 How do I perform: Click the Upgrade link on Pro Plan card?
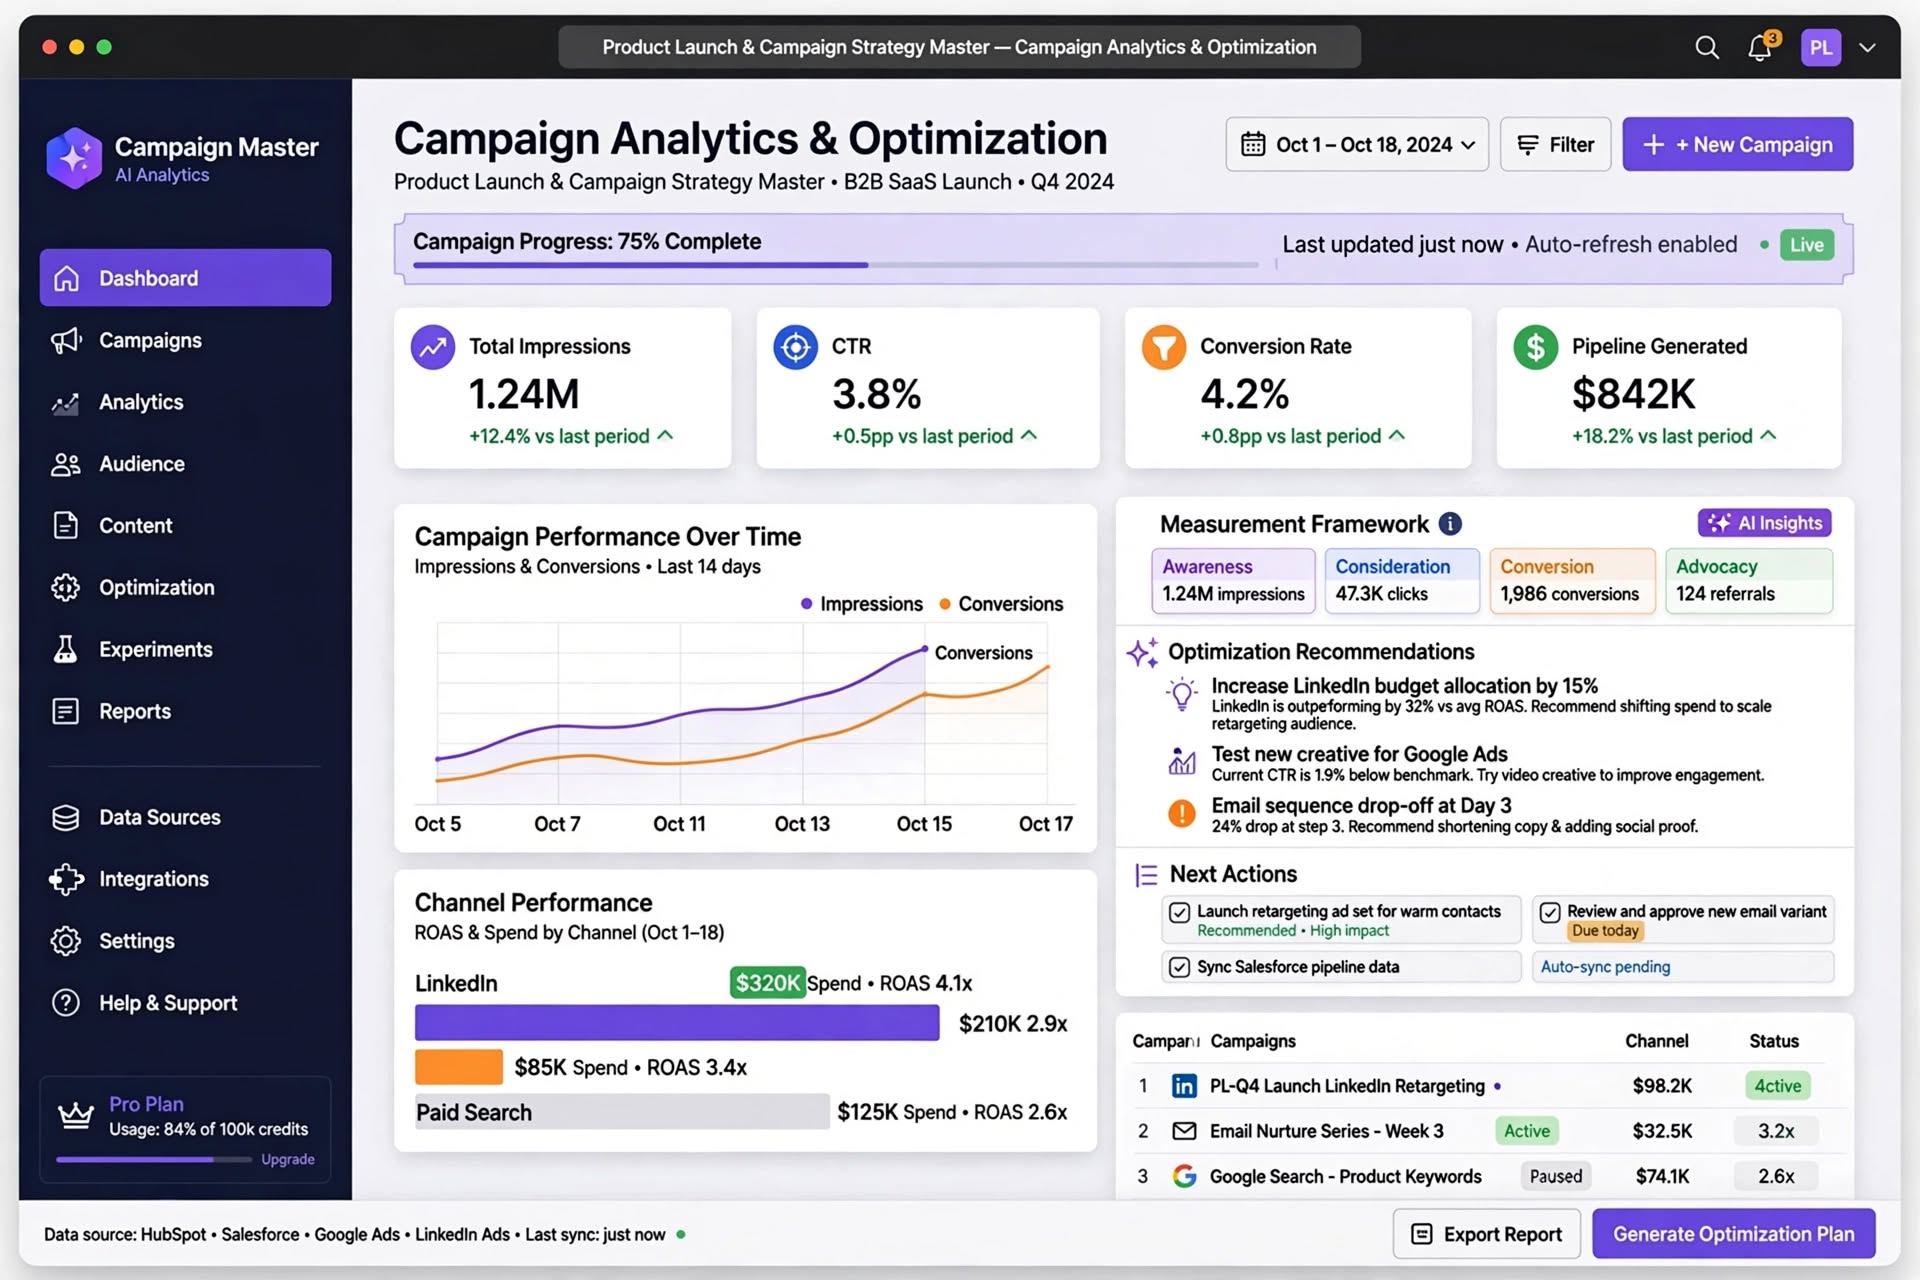288,1159
